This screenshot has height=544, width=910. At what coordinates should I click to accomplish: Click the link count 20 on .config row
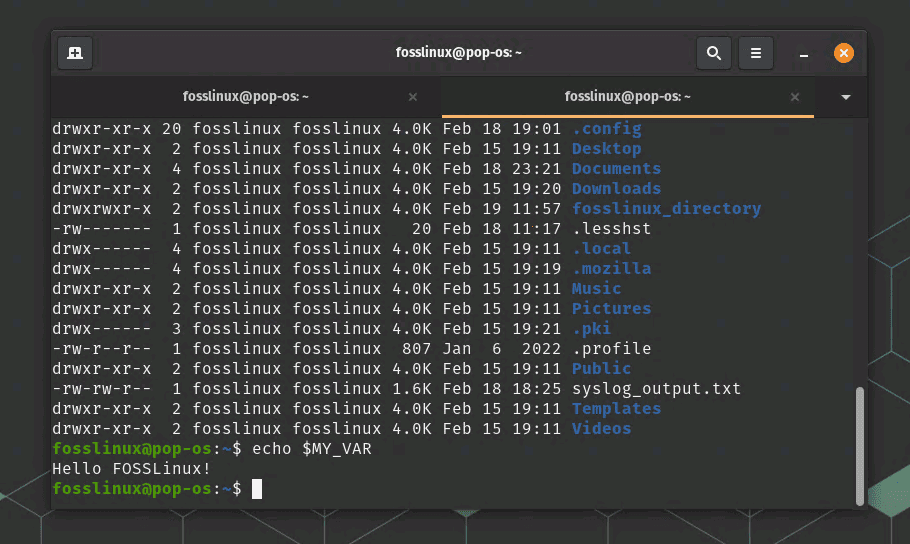coord(172,128)
